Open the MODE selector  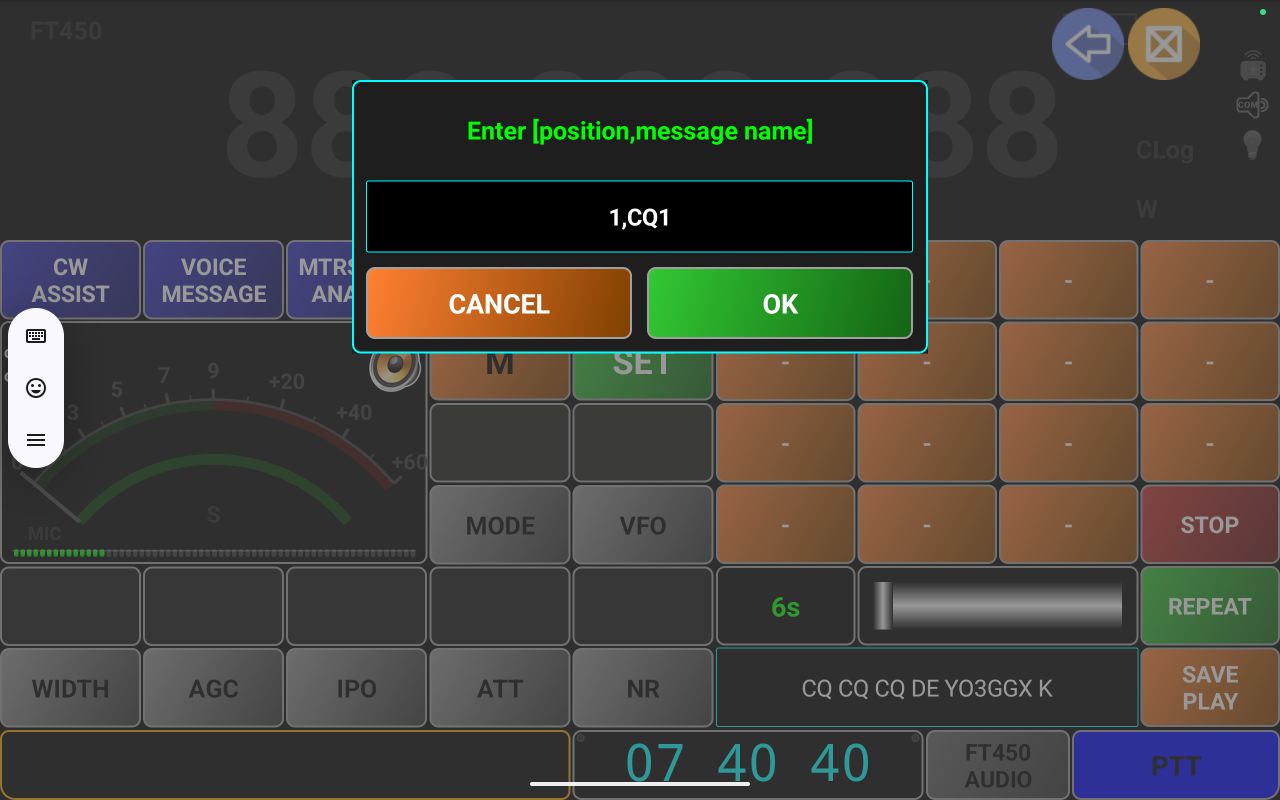tap(500, 525)
